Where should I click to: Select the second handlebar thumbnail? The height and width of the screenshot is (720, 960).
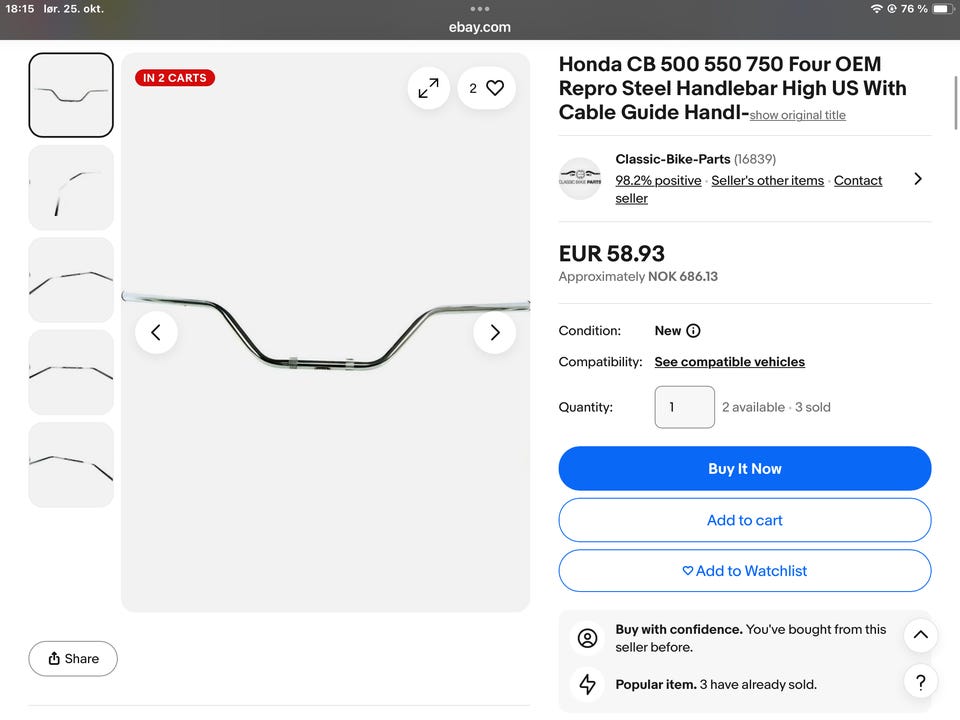(71, 188)
